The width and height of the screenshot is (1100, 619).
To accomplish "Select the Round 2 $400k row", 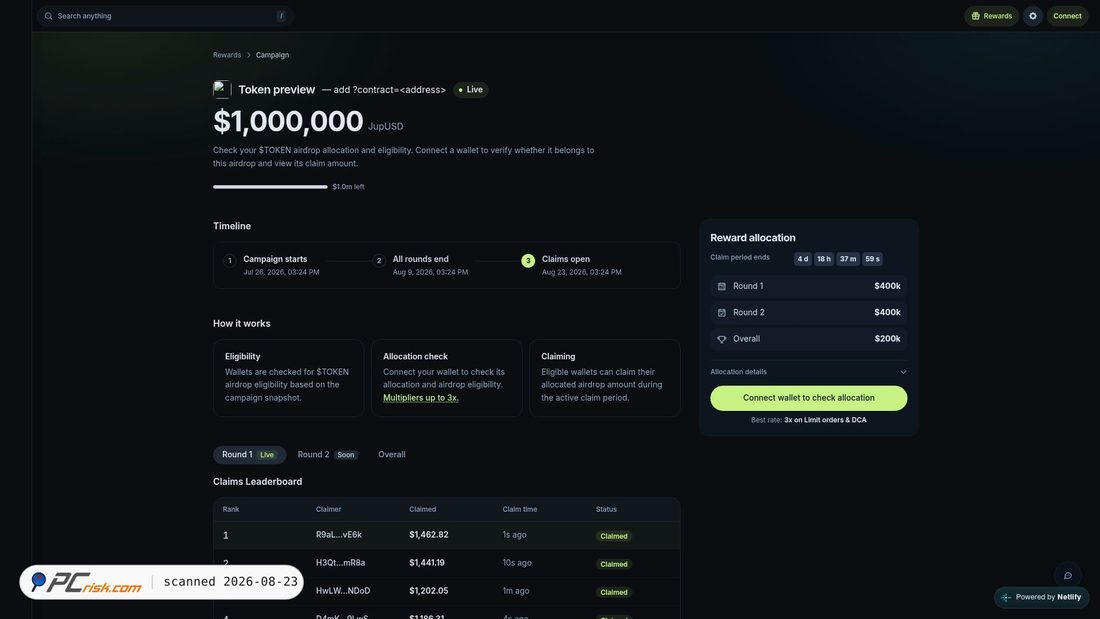I will [808, 312].
